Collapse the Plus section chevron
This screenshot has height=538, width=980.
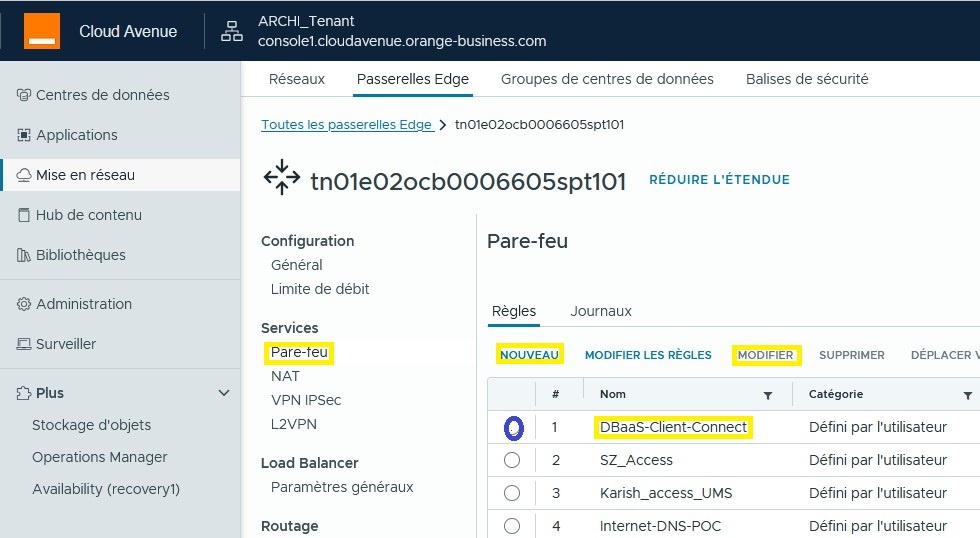point(223,393)
